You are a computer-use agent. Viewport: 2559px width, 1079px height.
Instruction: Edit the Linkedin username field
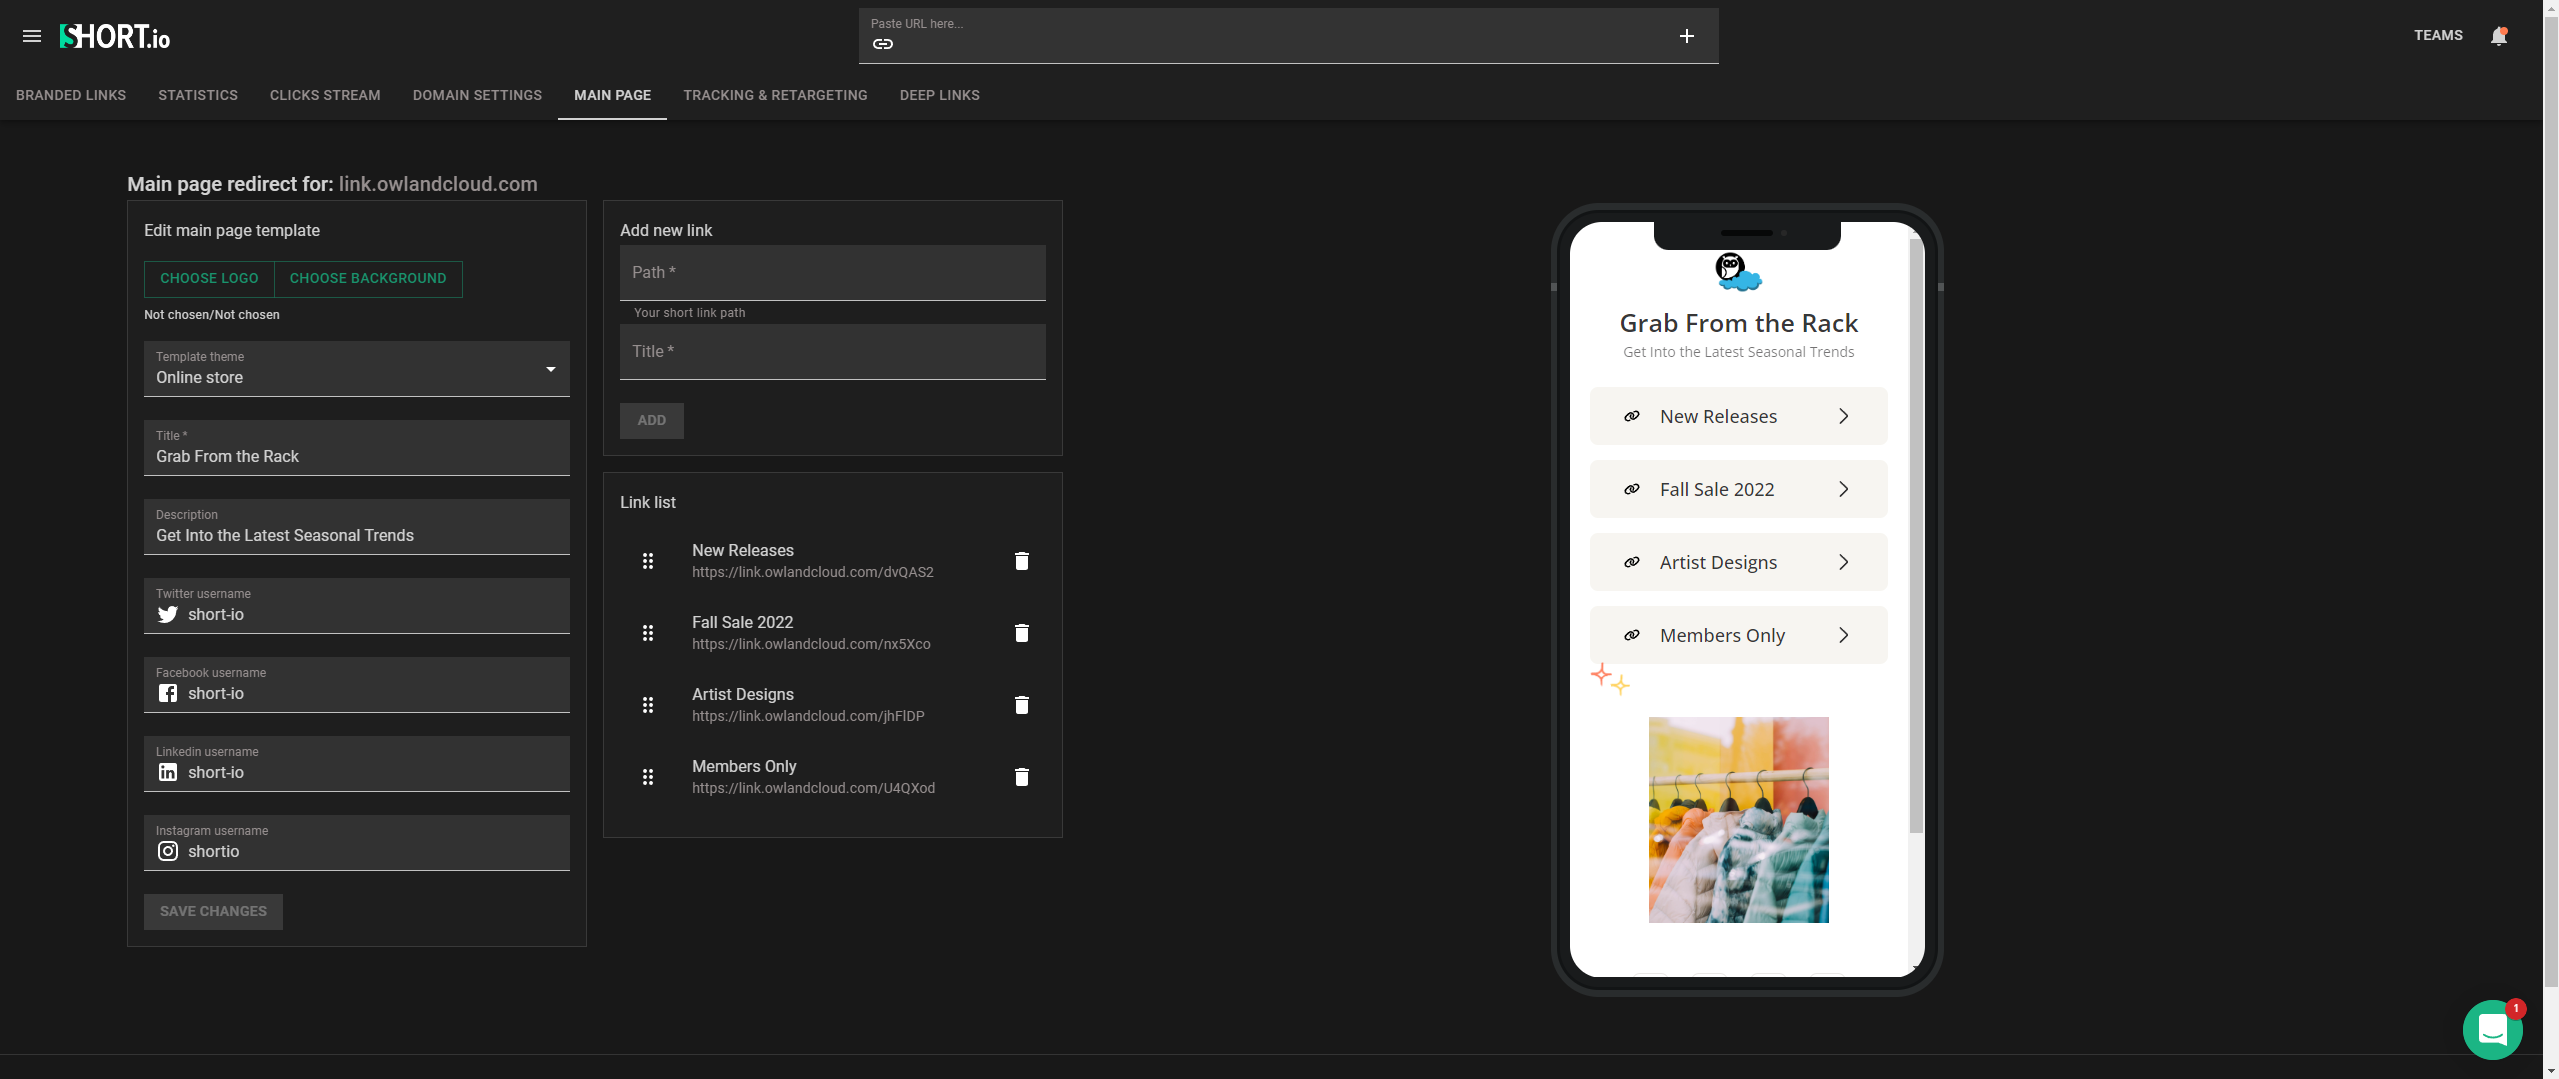click(357, 764)
